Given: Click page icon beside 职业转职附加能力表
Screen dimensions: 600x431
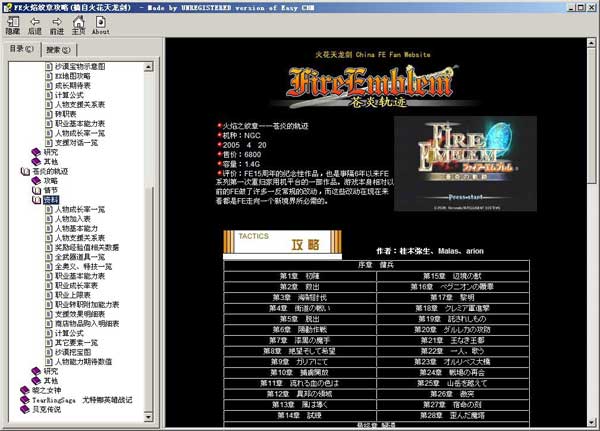Looking at the screenshot, I should tap(49, 304).
